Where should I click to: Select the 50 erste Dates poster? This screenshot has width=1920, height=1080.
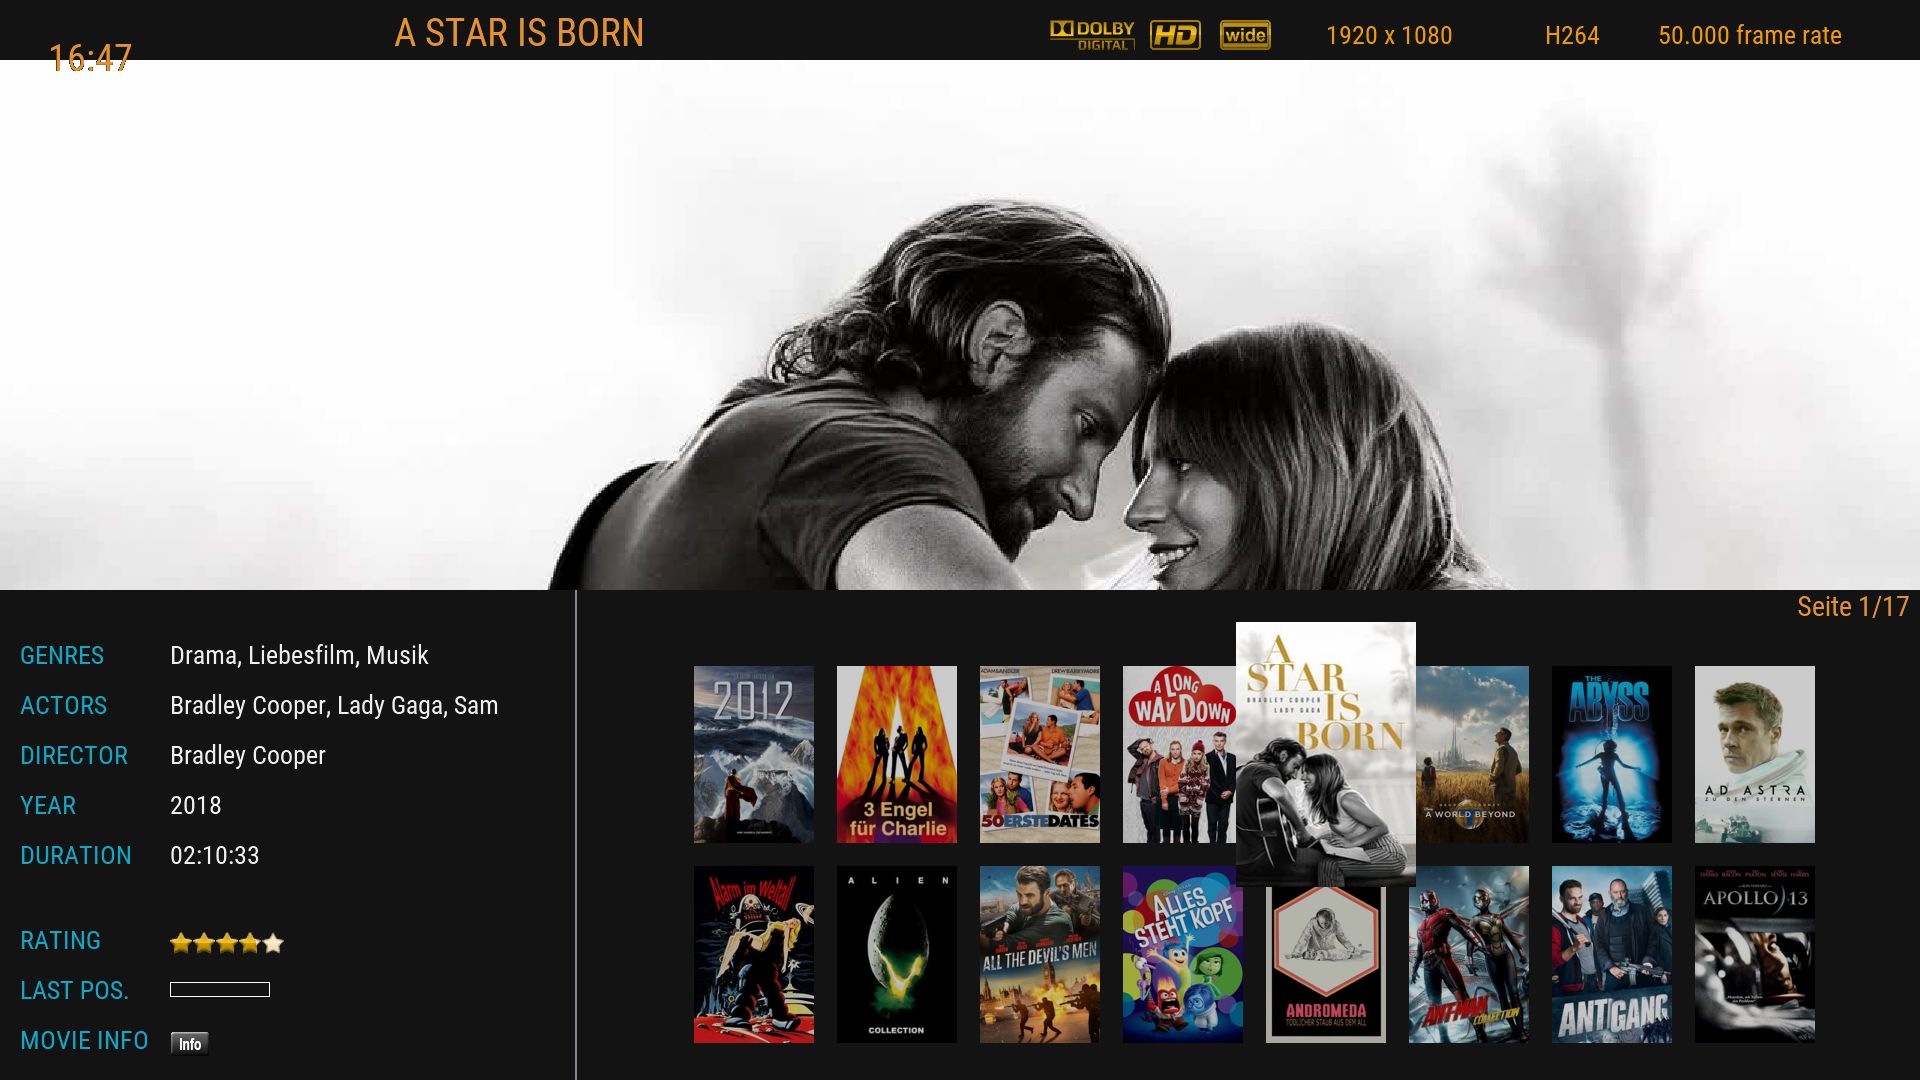[x=1039, y=754]
